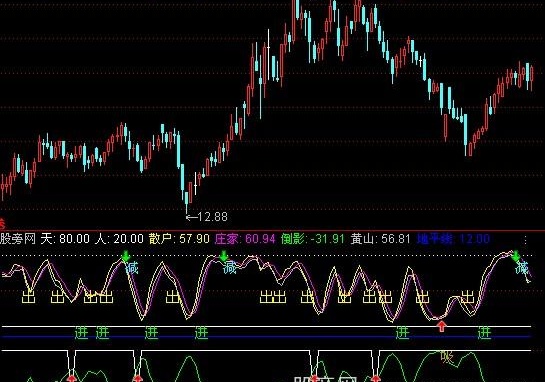Select the middle 减 signal label

(230, 268)
